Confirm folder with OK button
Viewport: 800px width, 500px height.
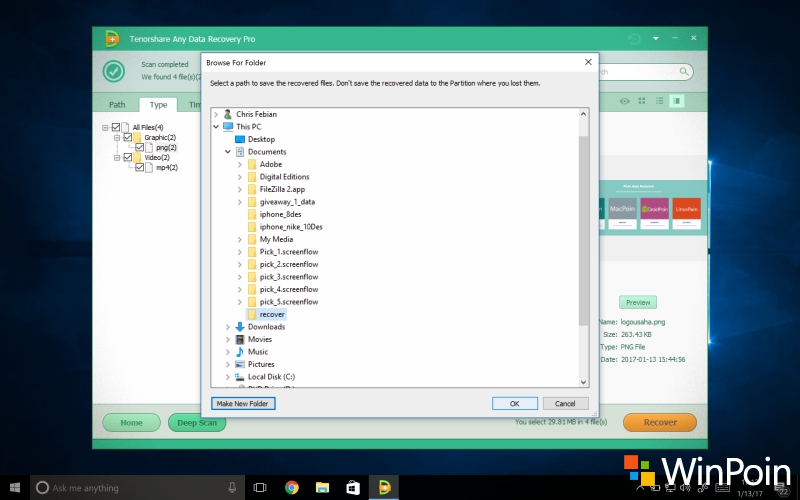[515, 404]
